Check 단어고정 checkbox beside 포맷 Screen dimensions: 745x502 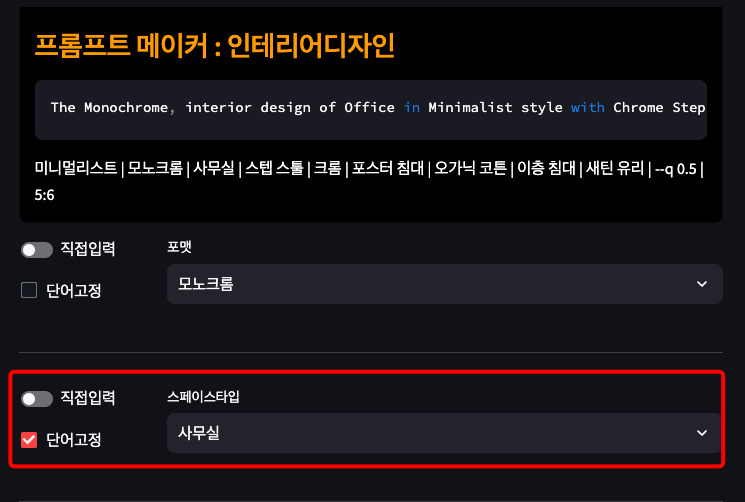click(29, 290)
